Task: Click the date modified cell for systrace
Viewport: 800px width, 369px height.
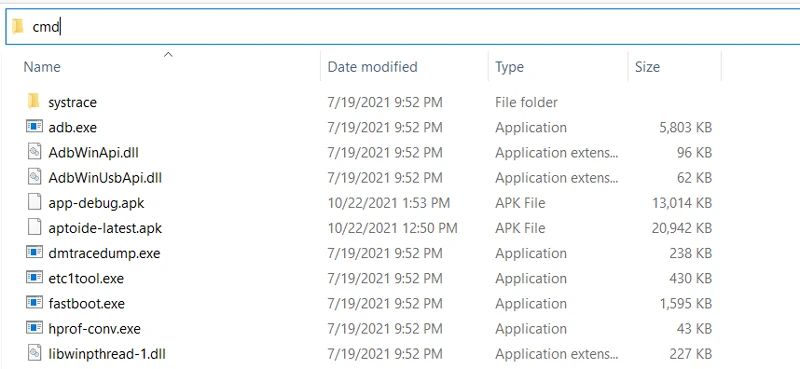Action: (x=385, y=102)
